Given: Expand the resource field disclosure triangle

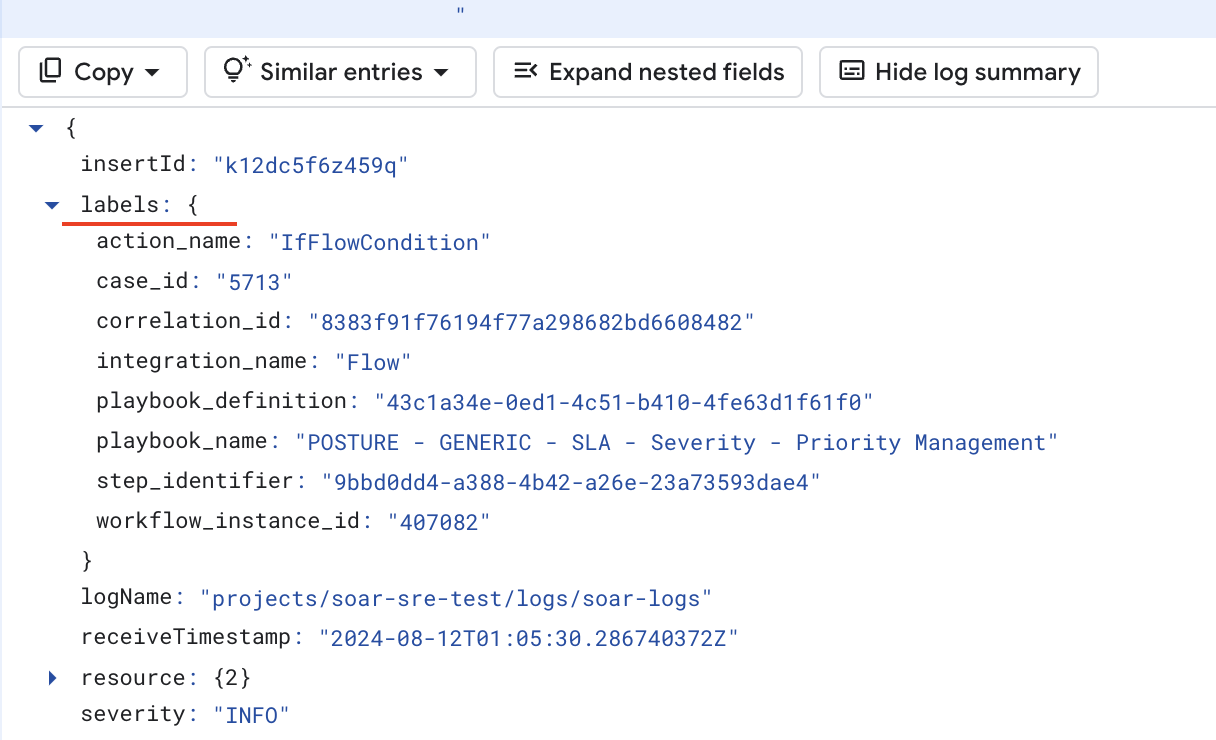Looking at the screenshot, I should click(52, 677).
